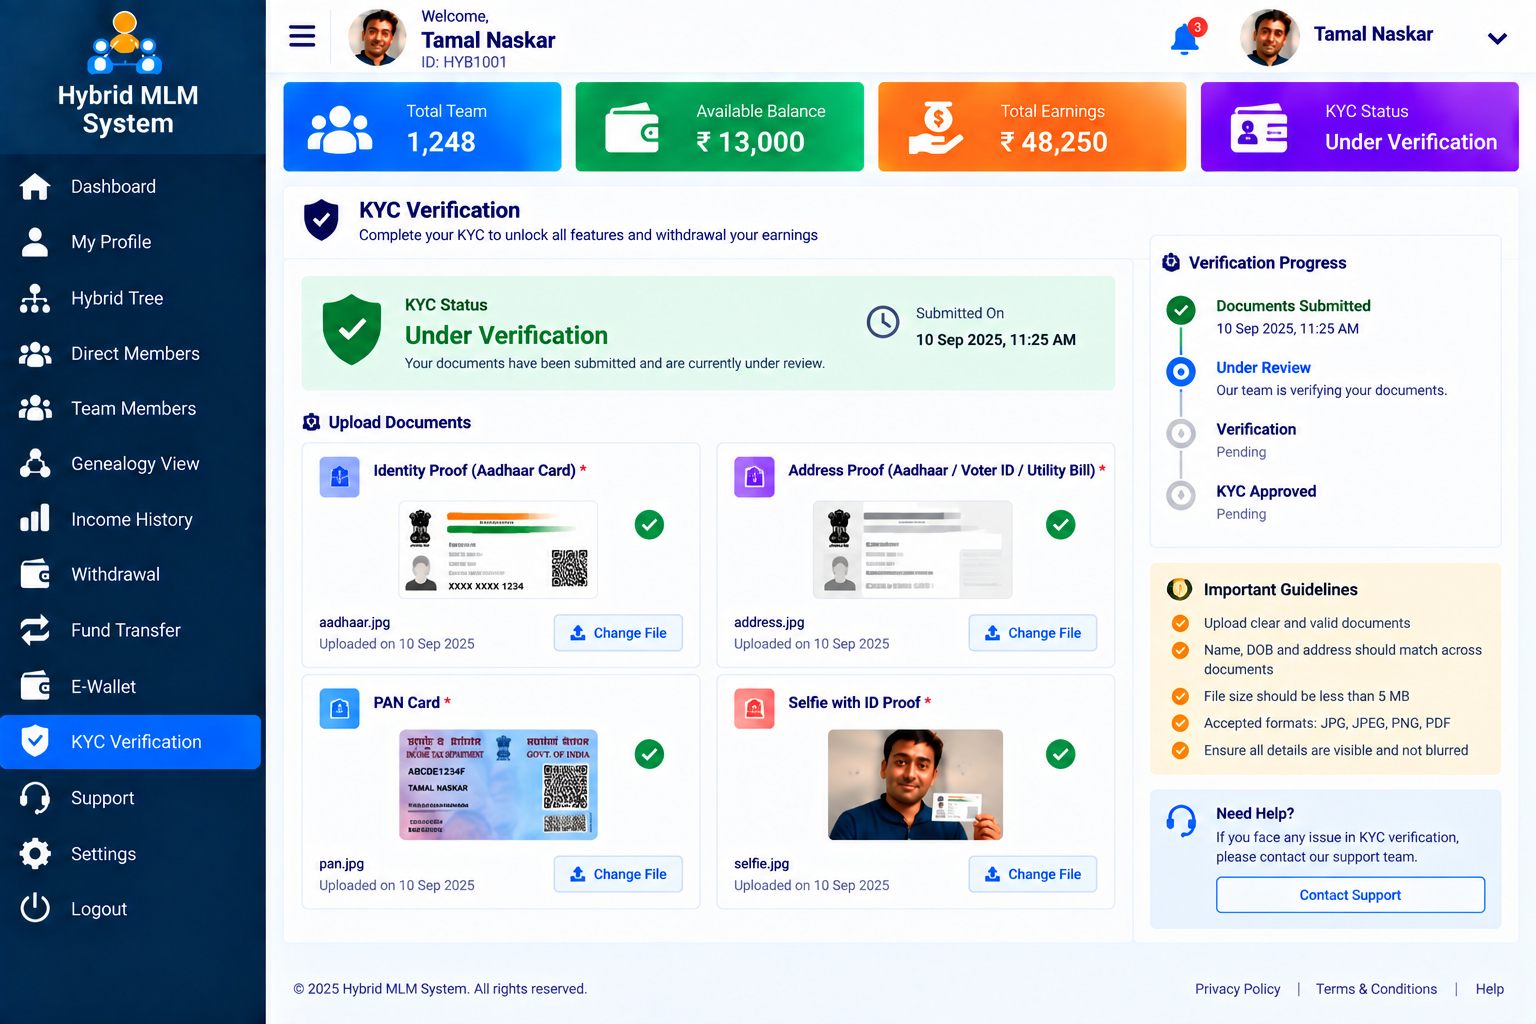
Task: Click the Settings gear icon
Action: [x=35, y=854]
